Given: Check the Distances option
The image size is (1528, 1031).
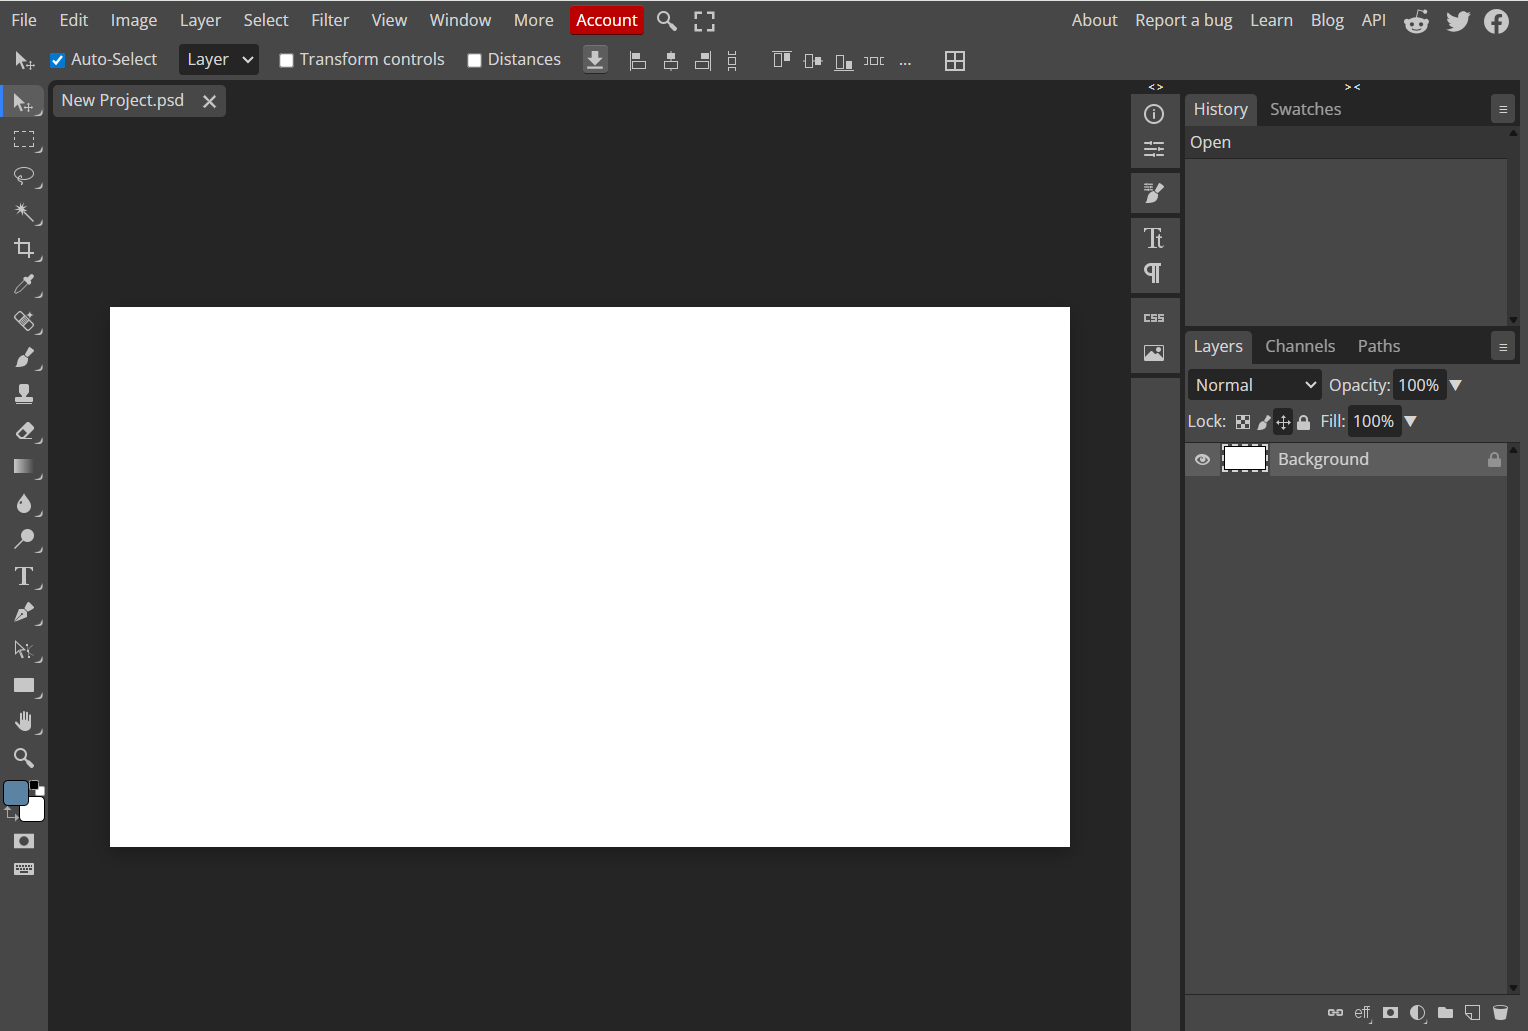Looking at the screenshot, I should pos(474,59).
